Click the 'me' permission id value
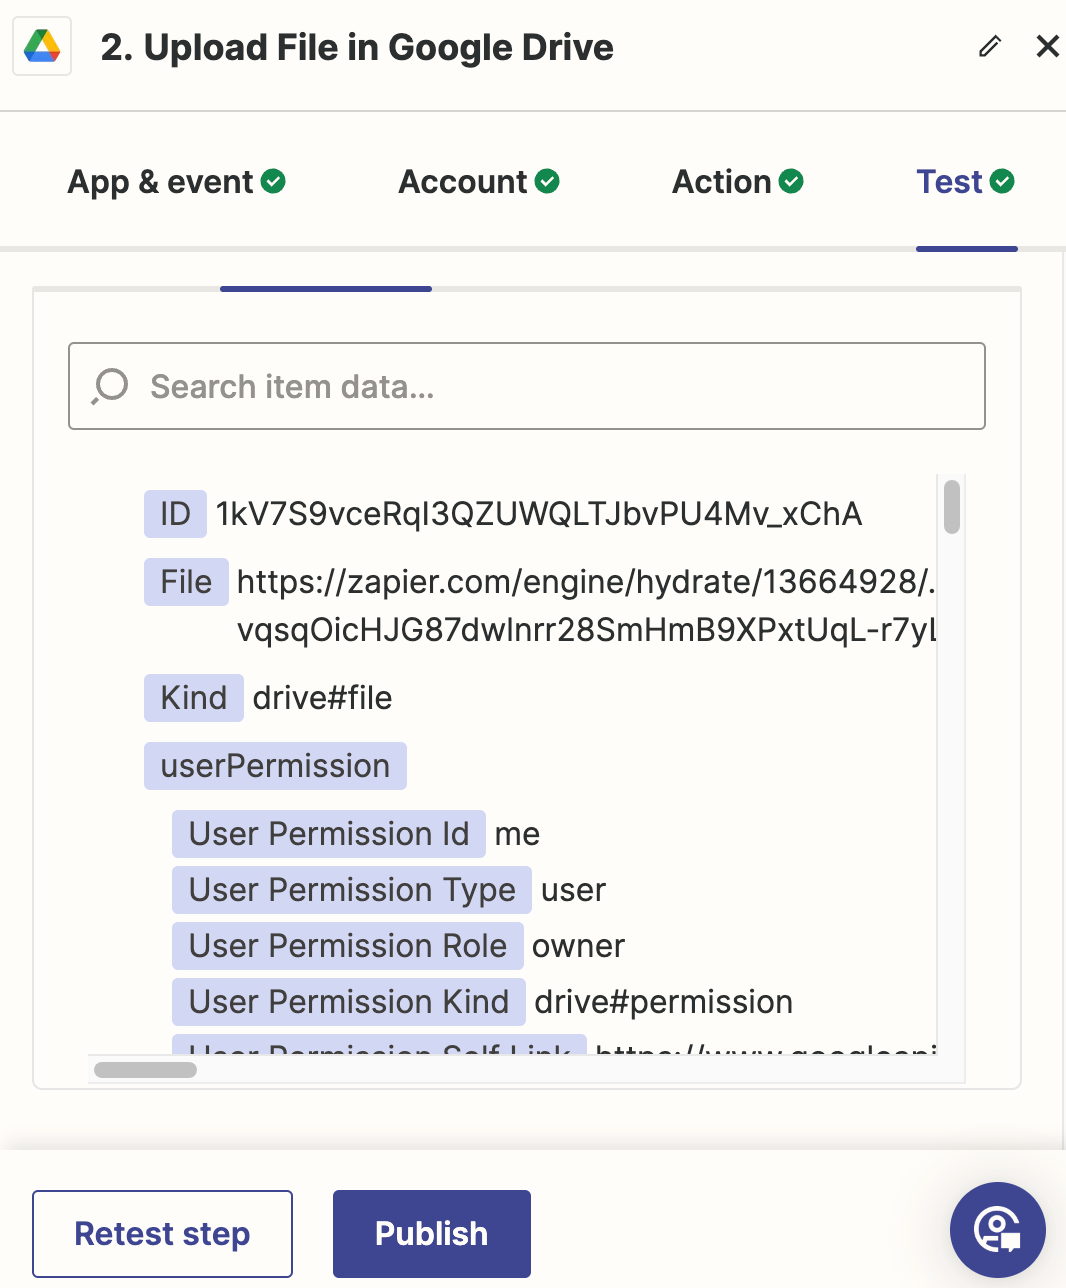The height and width of the screenshot is (1288, 1066). pos(517,834)
